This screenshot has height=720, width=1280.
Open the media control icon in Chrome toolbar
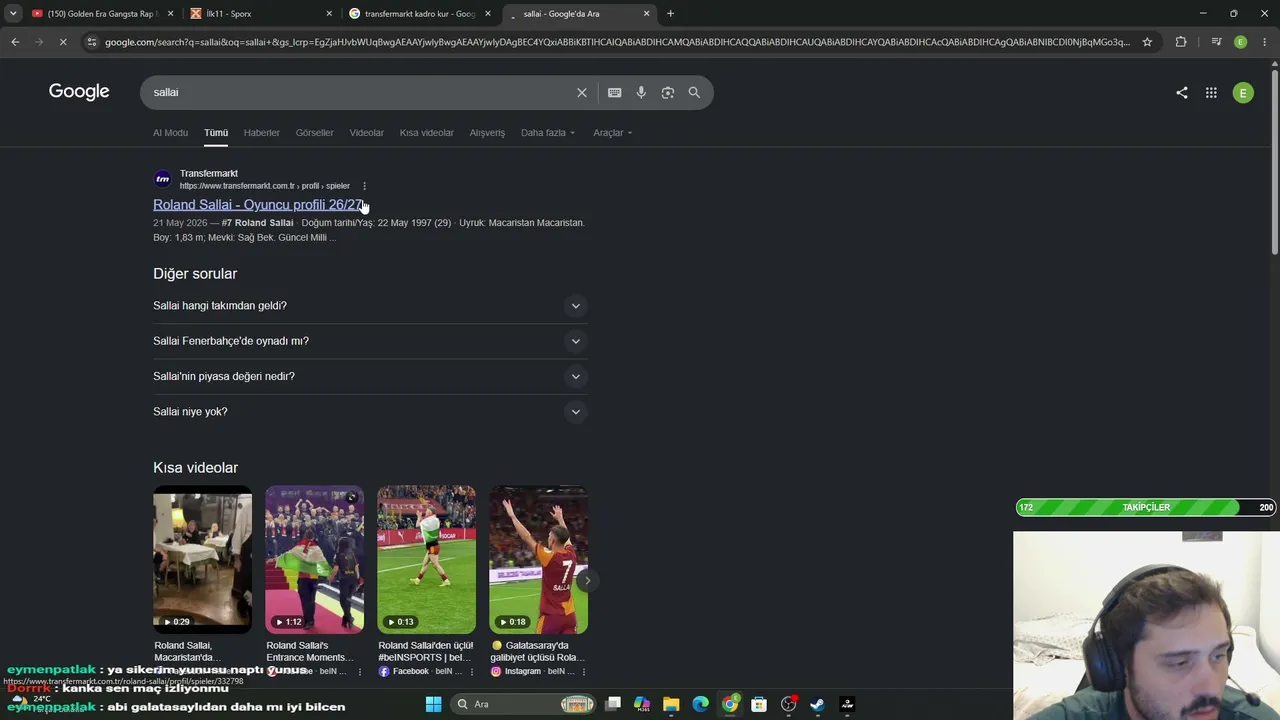(x=1216, y=42)
